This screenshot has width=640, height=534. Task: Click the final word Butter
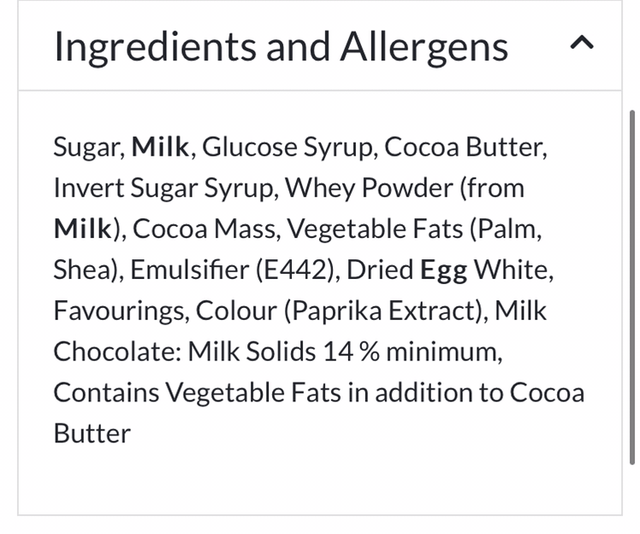coord(92,433)
